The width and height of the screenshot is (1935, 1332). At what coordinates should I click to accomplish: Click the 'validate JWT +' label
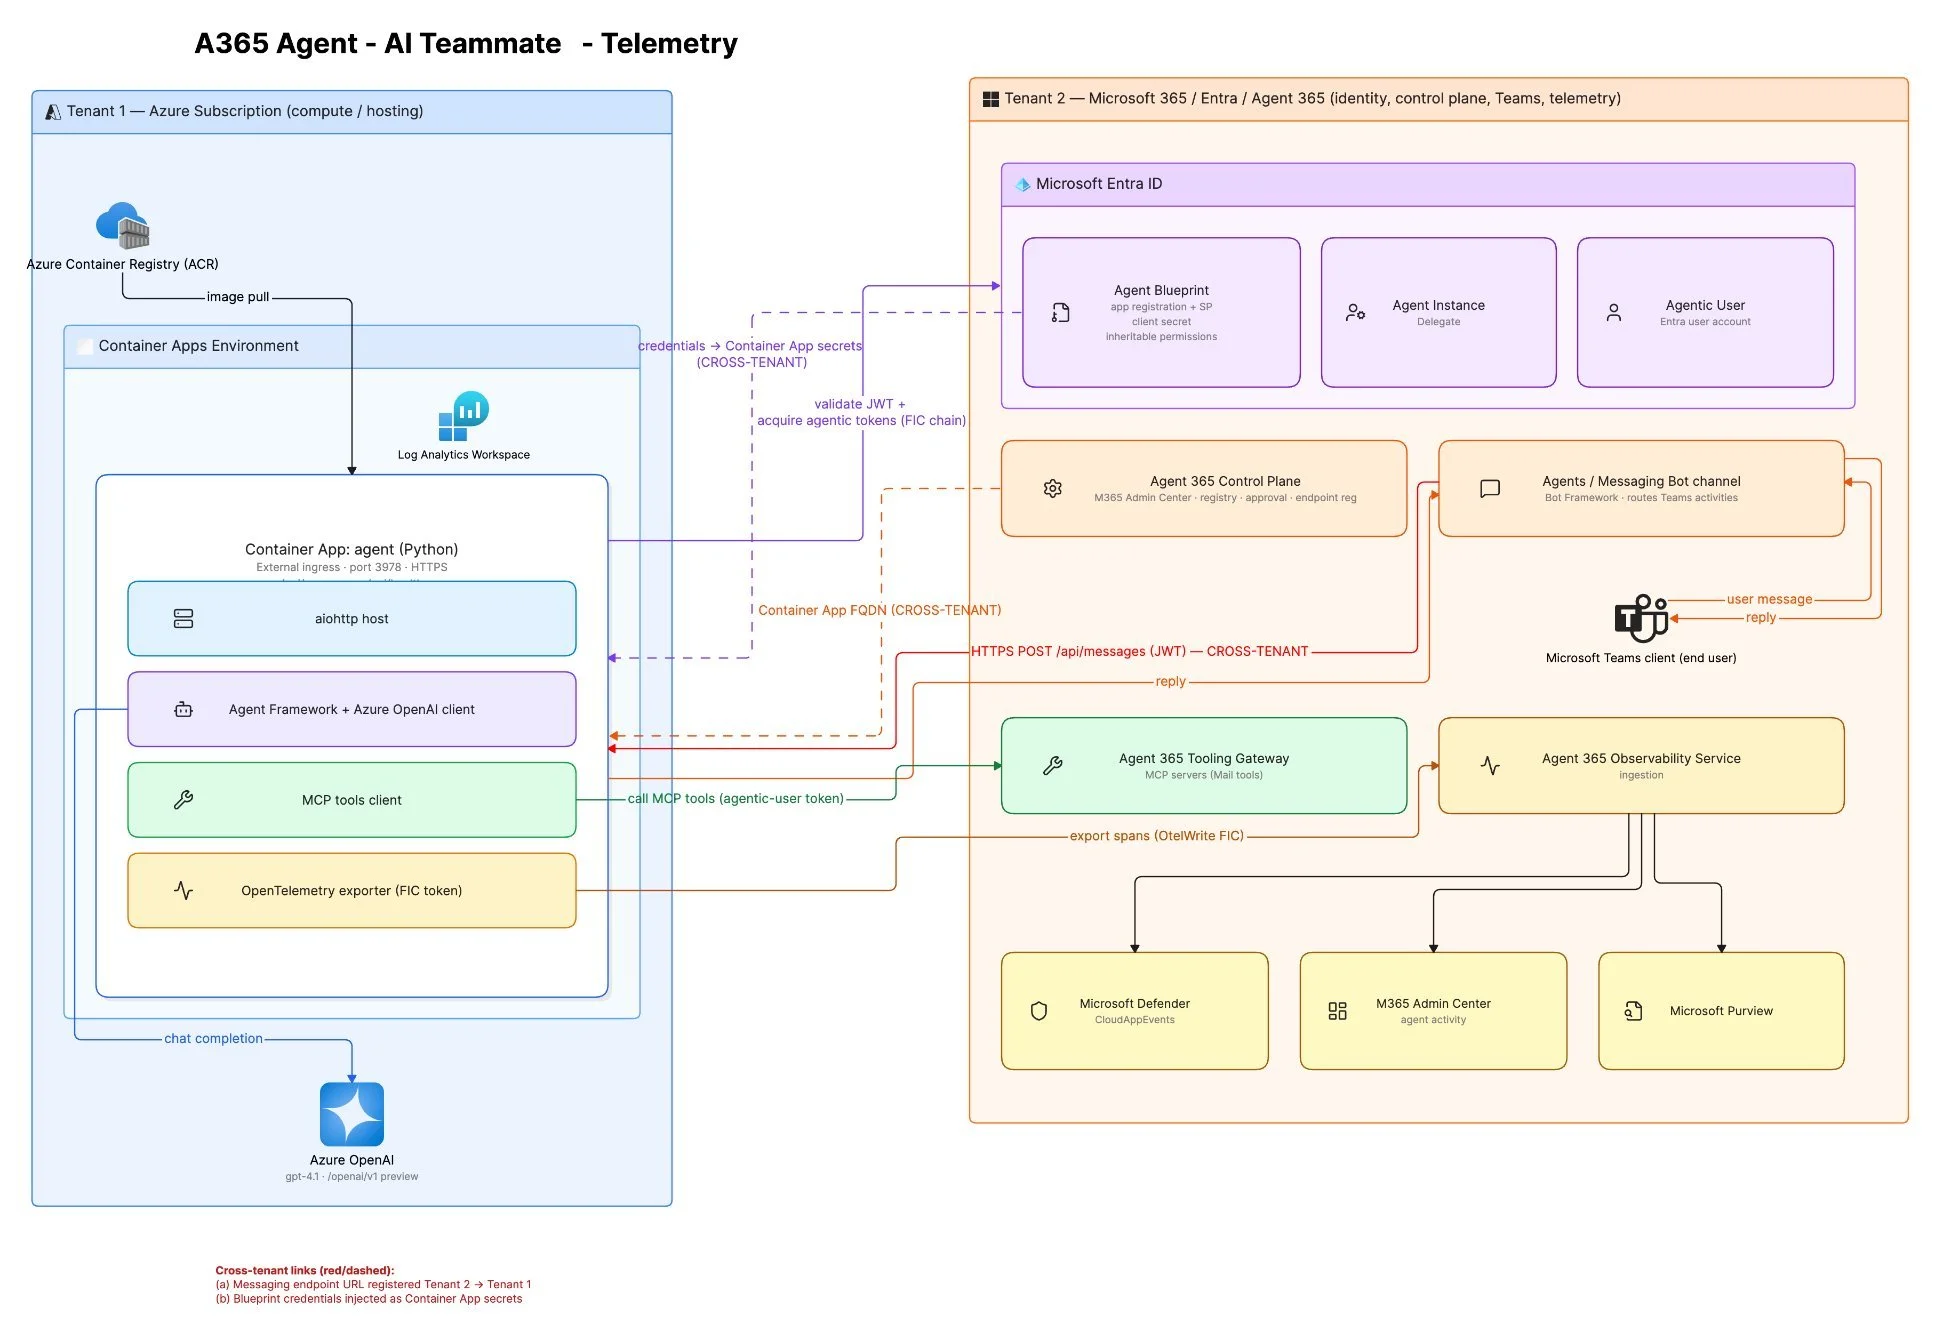tap(860, 404)
